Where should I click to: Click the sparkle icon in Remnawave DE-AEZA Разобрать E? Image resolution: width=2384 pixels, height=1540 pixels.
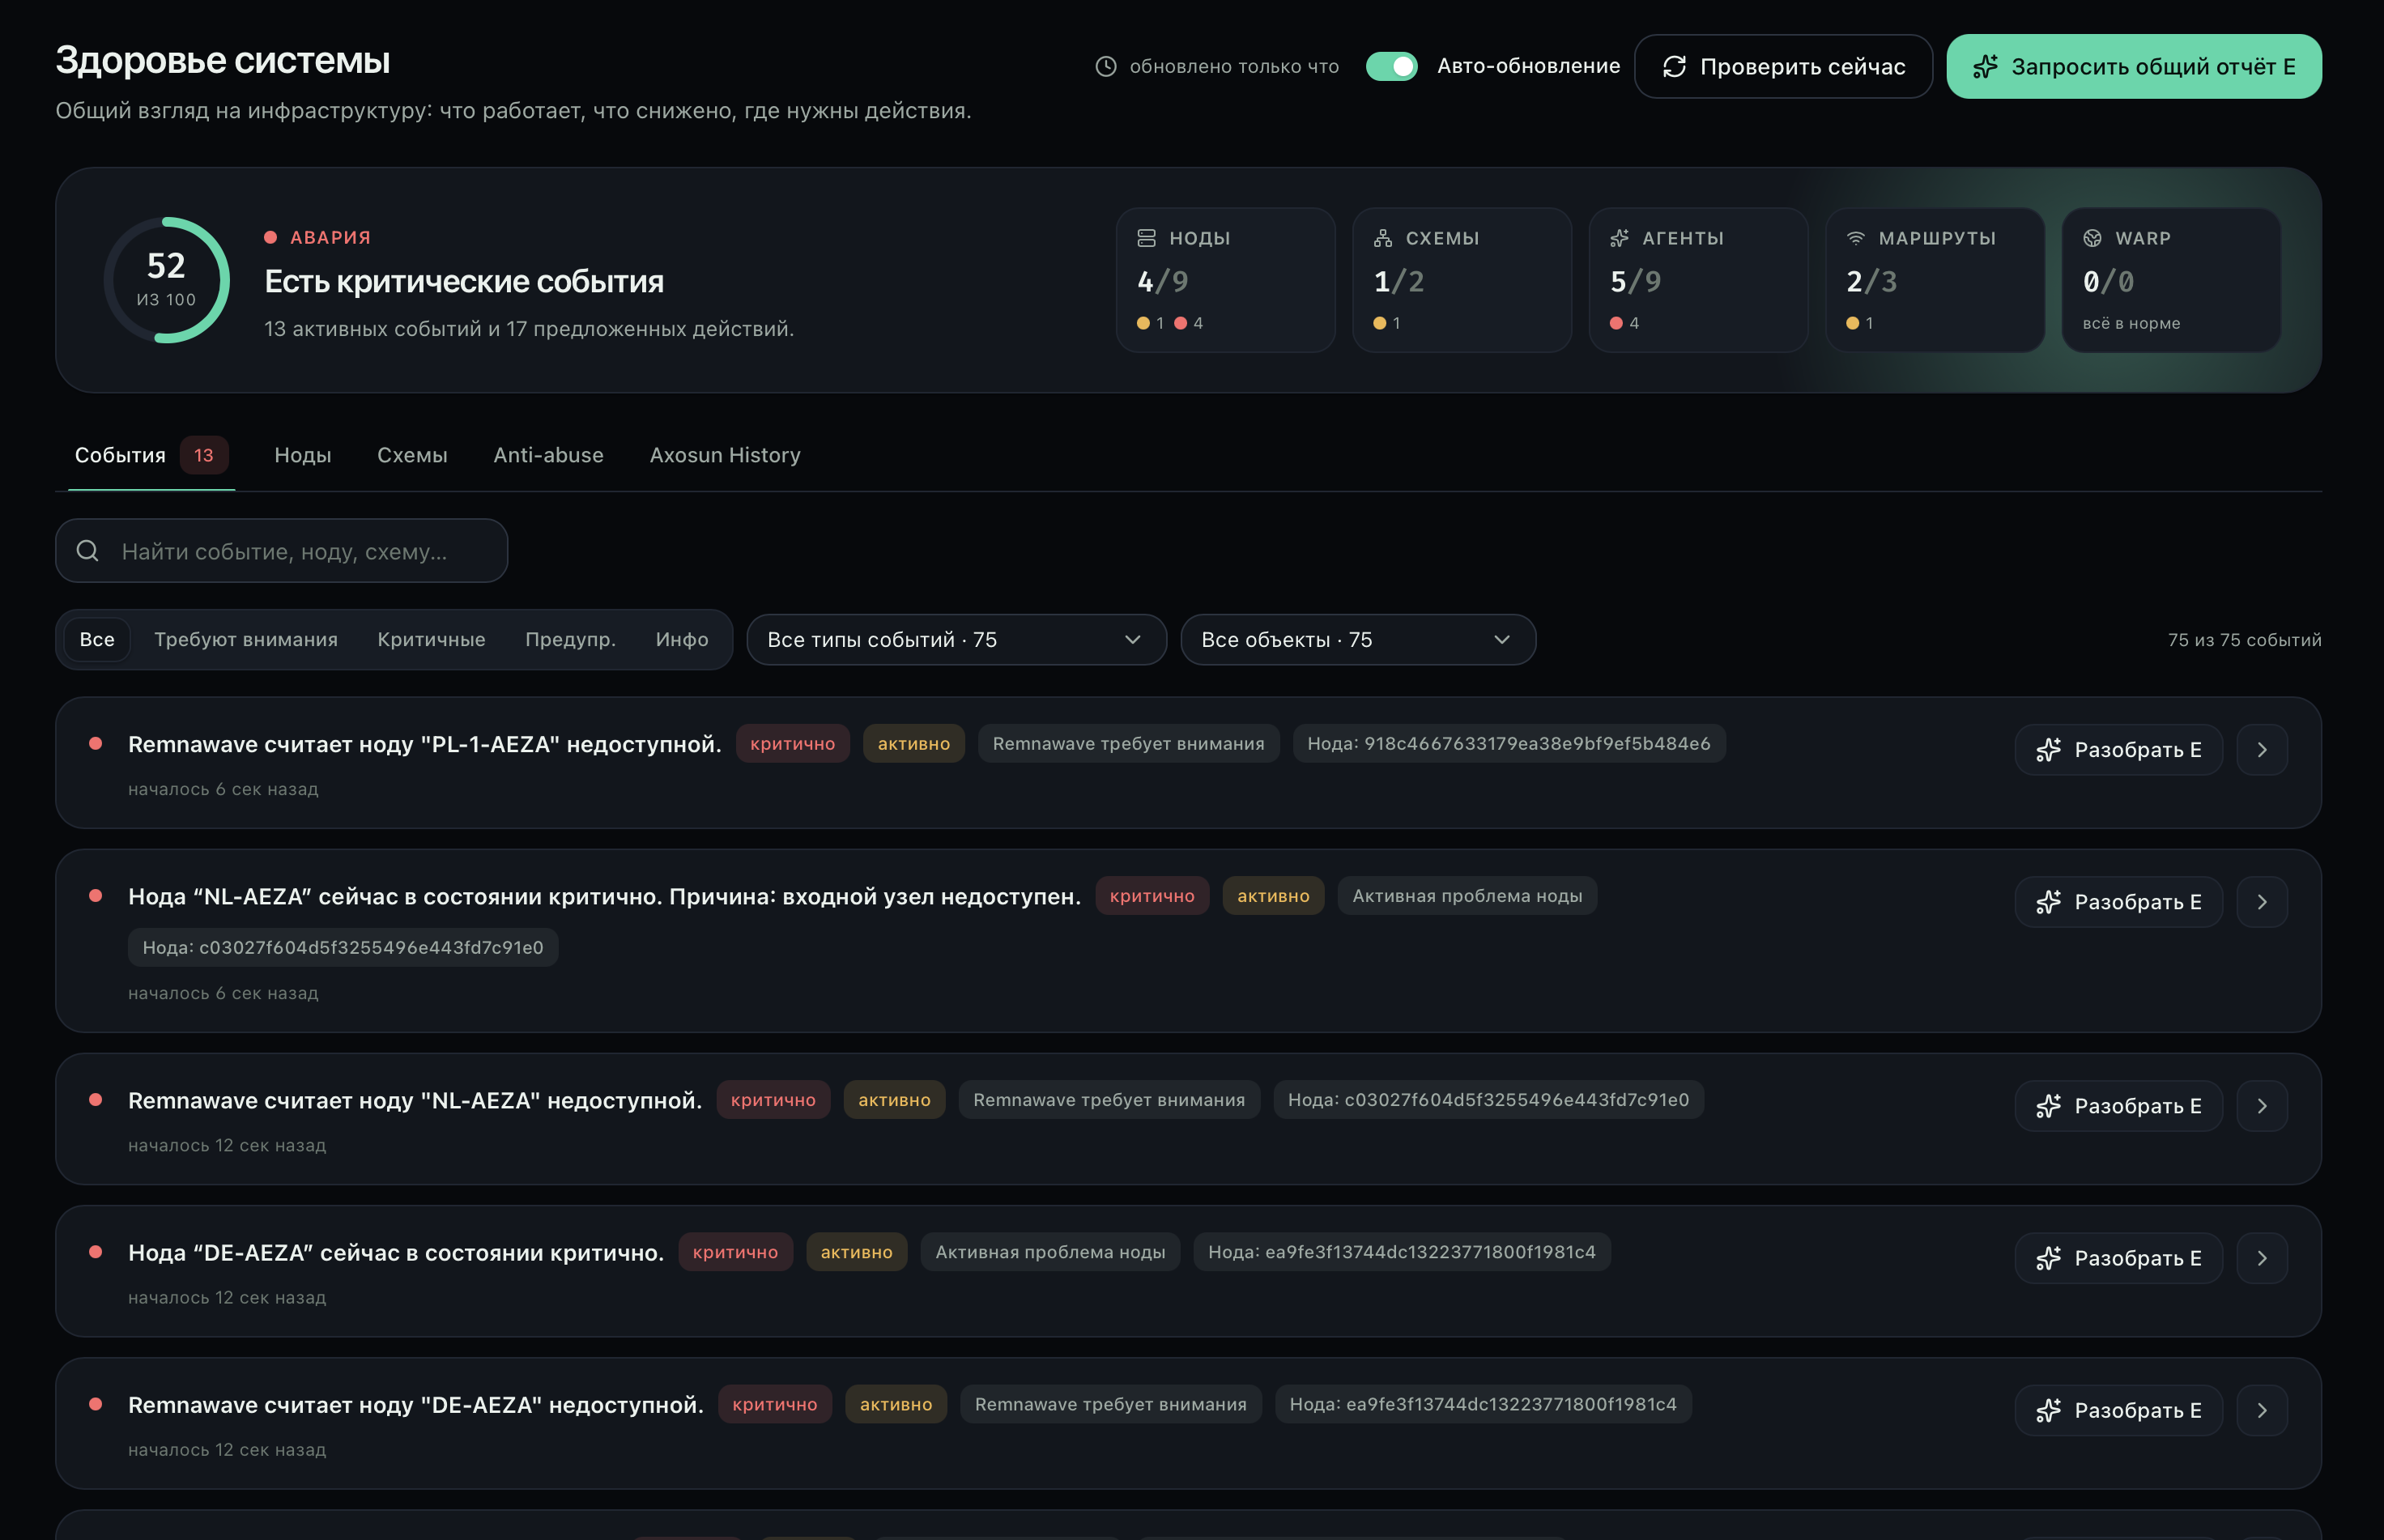click(x=2048, y=1410)
